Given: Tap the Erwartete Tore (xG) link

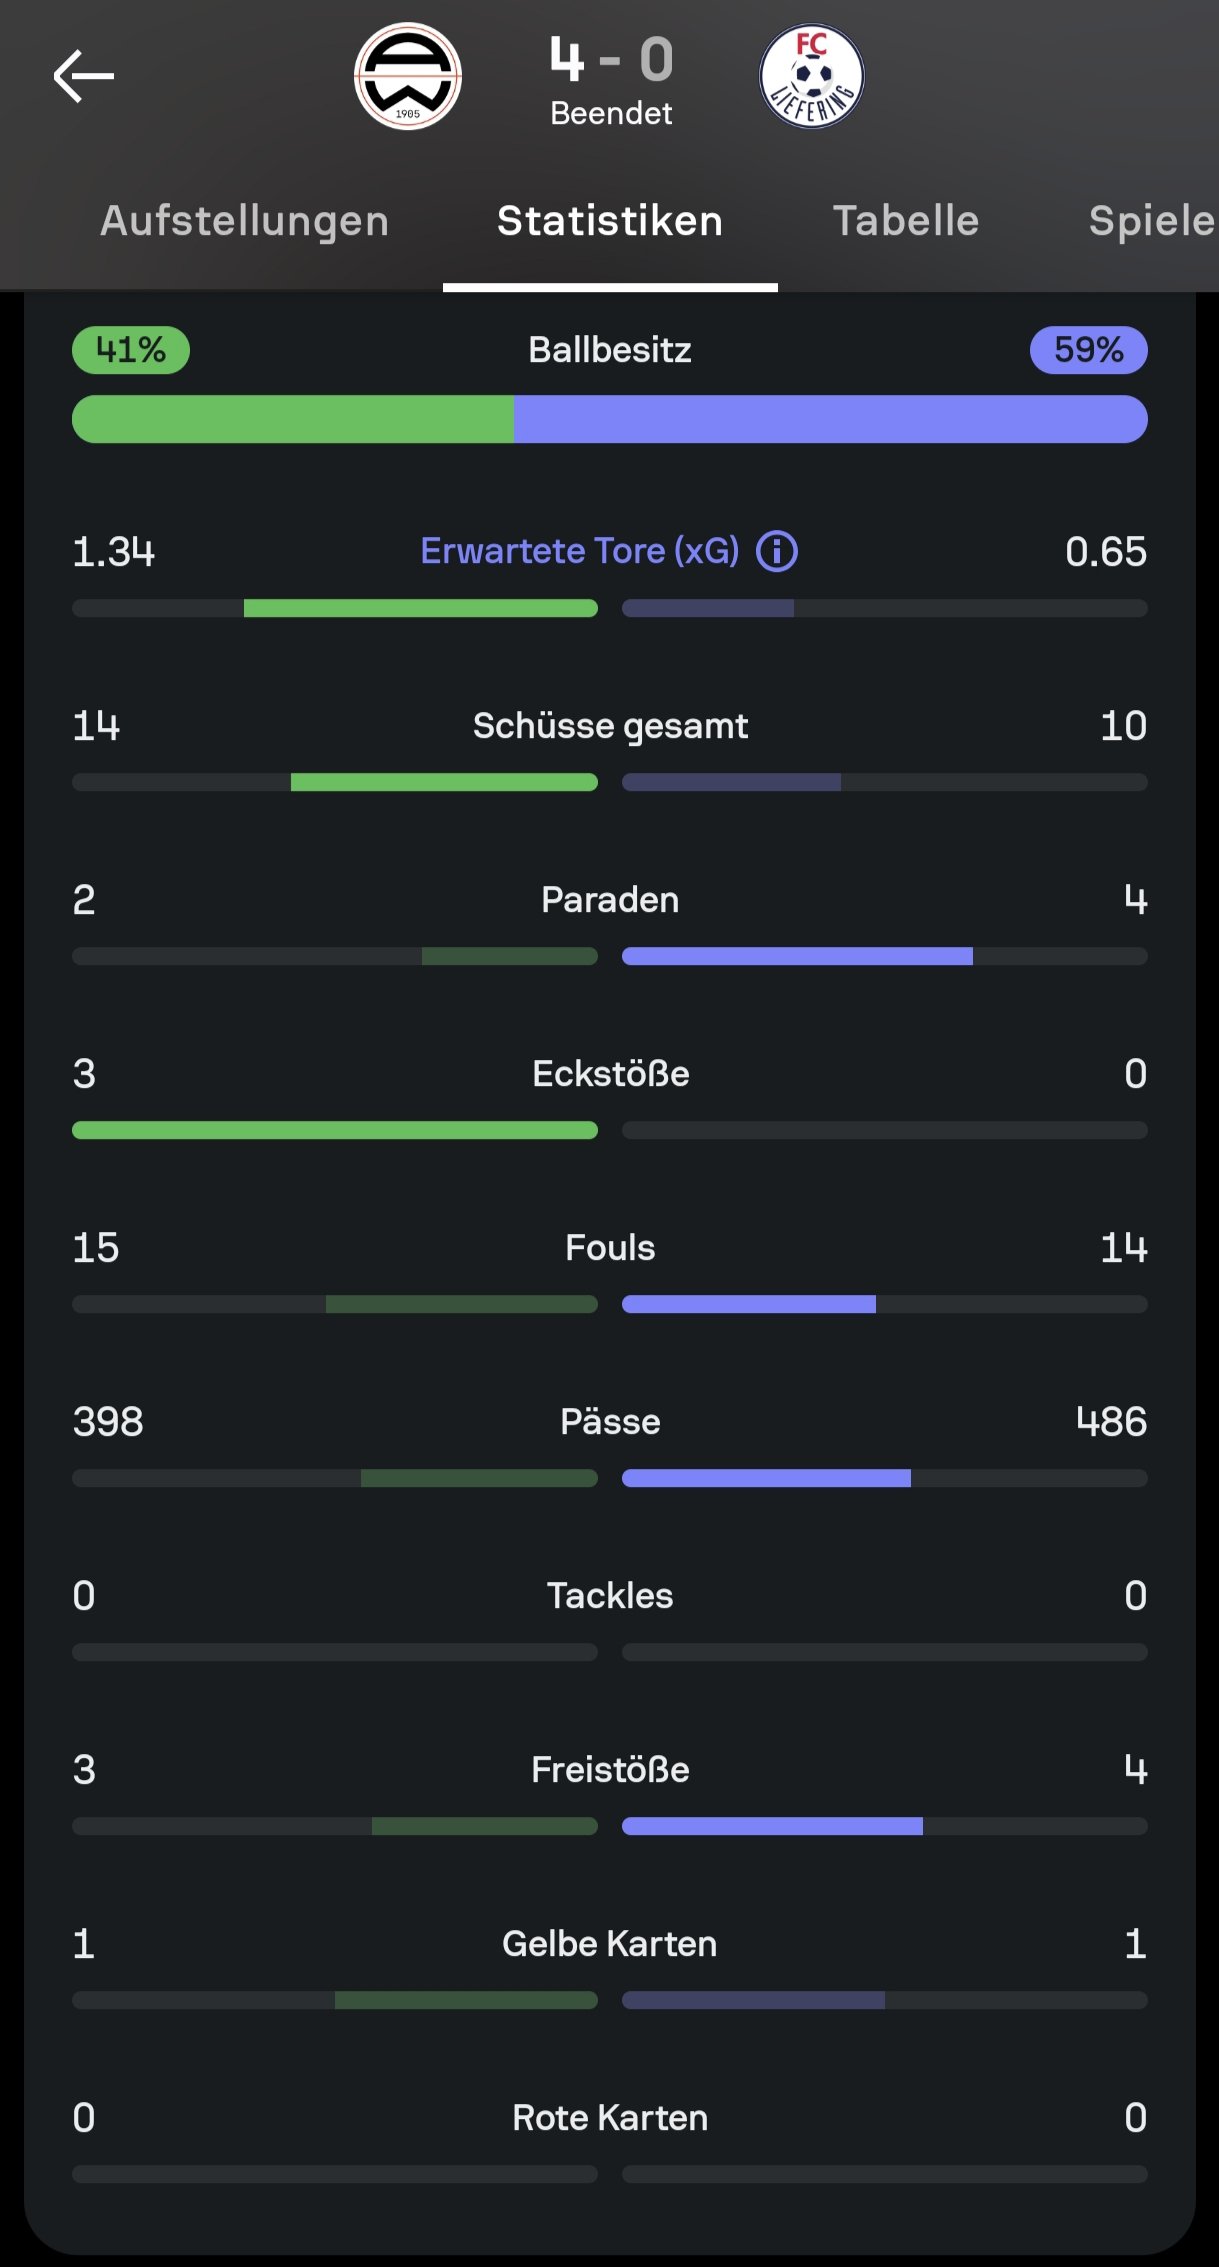Looking at the screenshot, I should tap(580, 551).
